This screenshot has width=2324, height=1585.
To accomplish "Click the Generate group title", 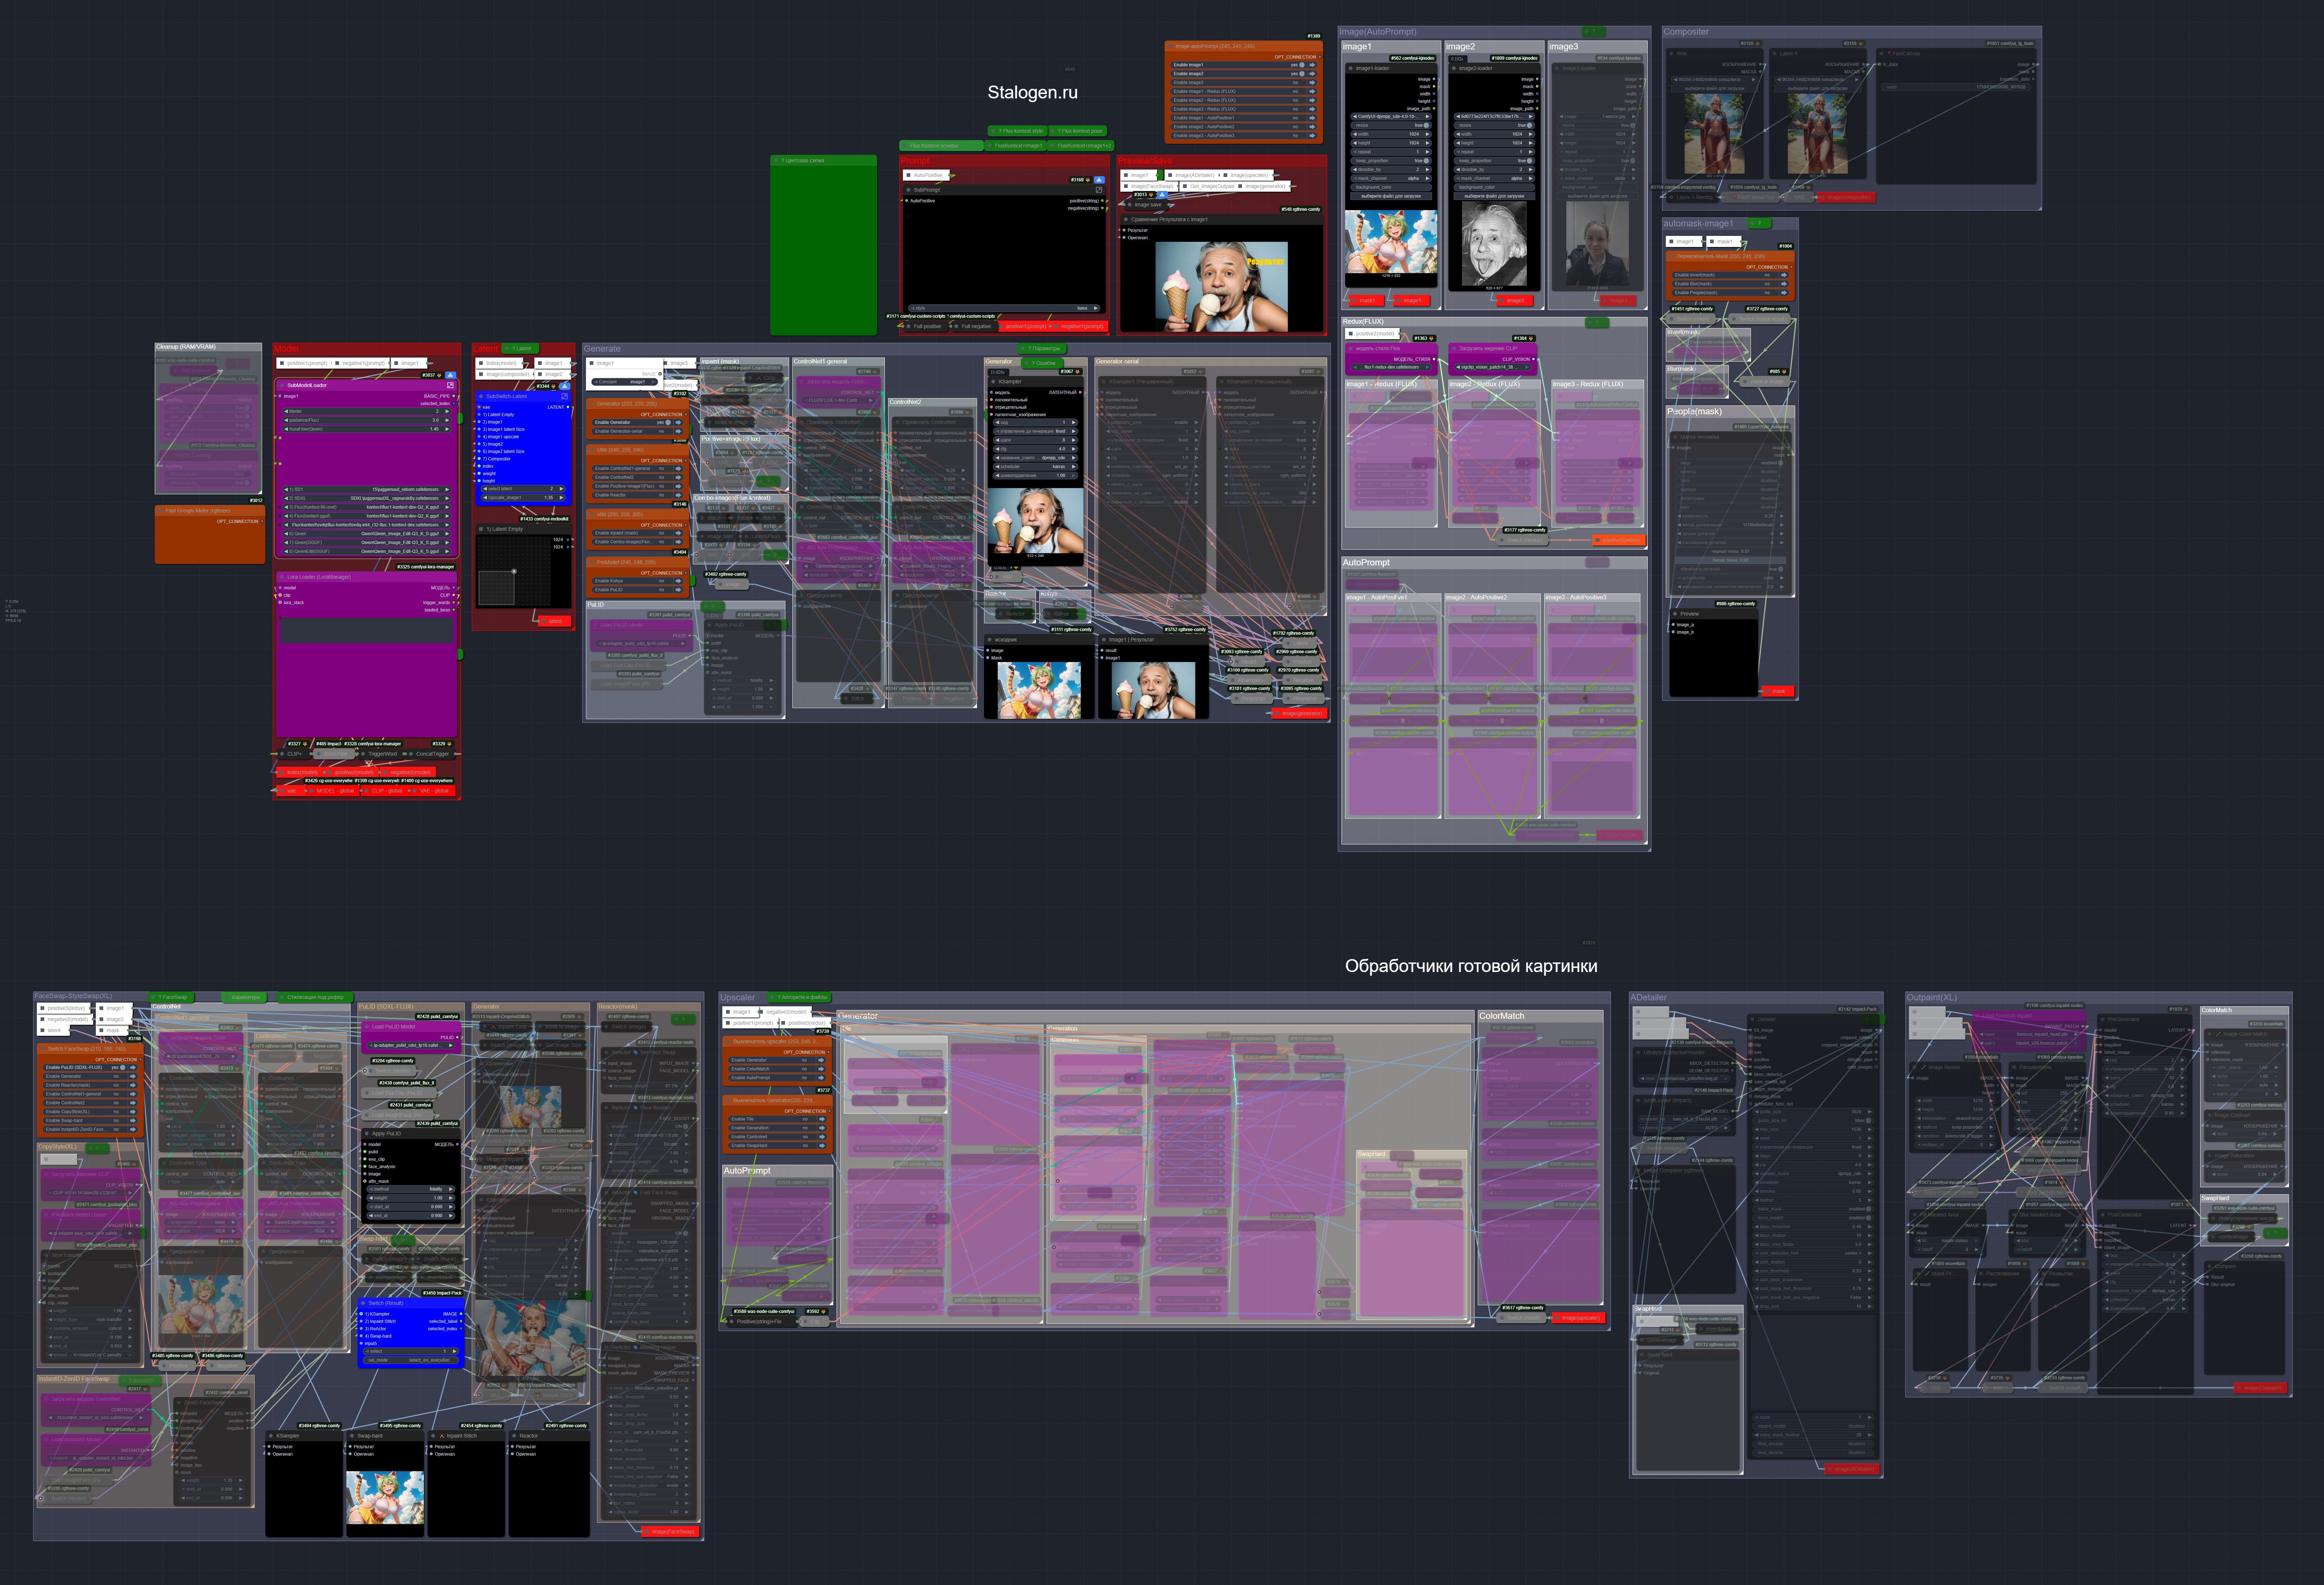I will pyautogui.click(x=602, y=349).
